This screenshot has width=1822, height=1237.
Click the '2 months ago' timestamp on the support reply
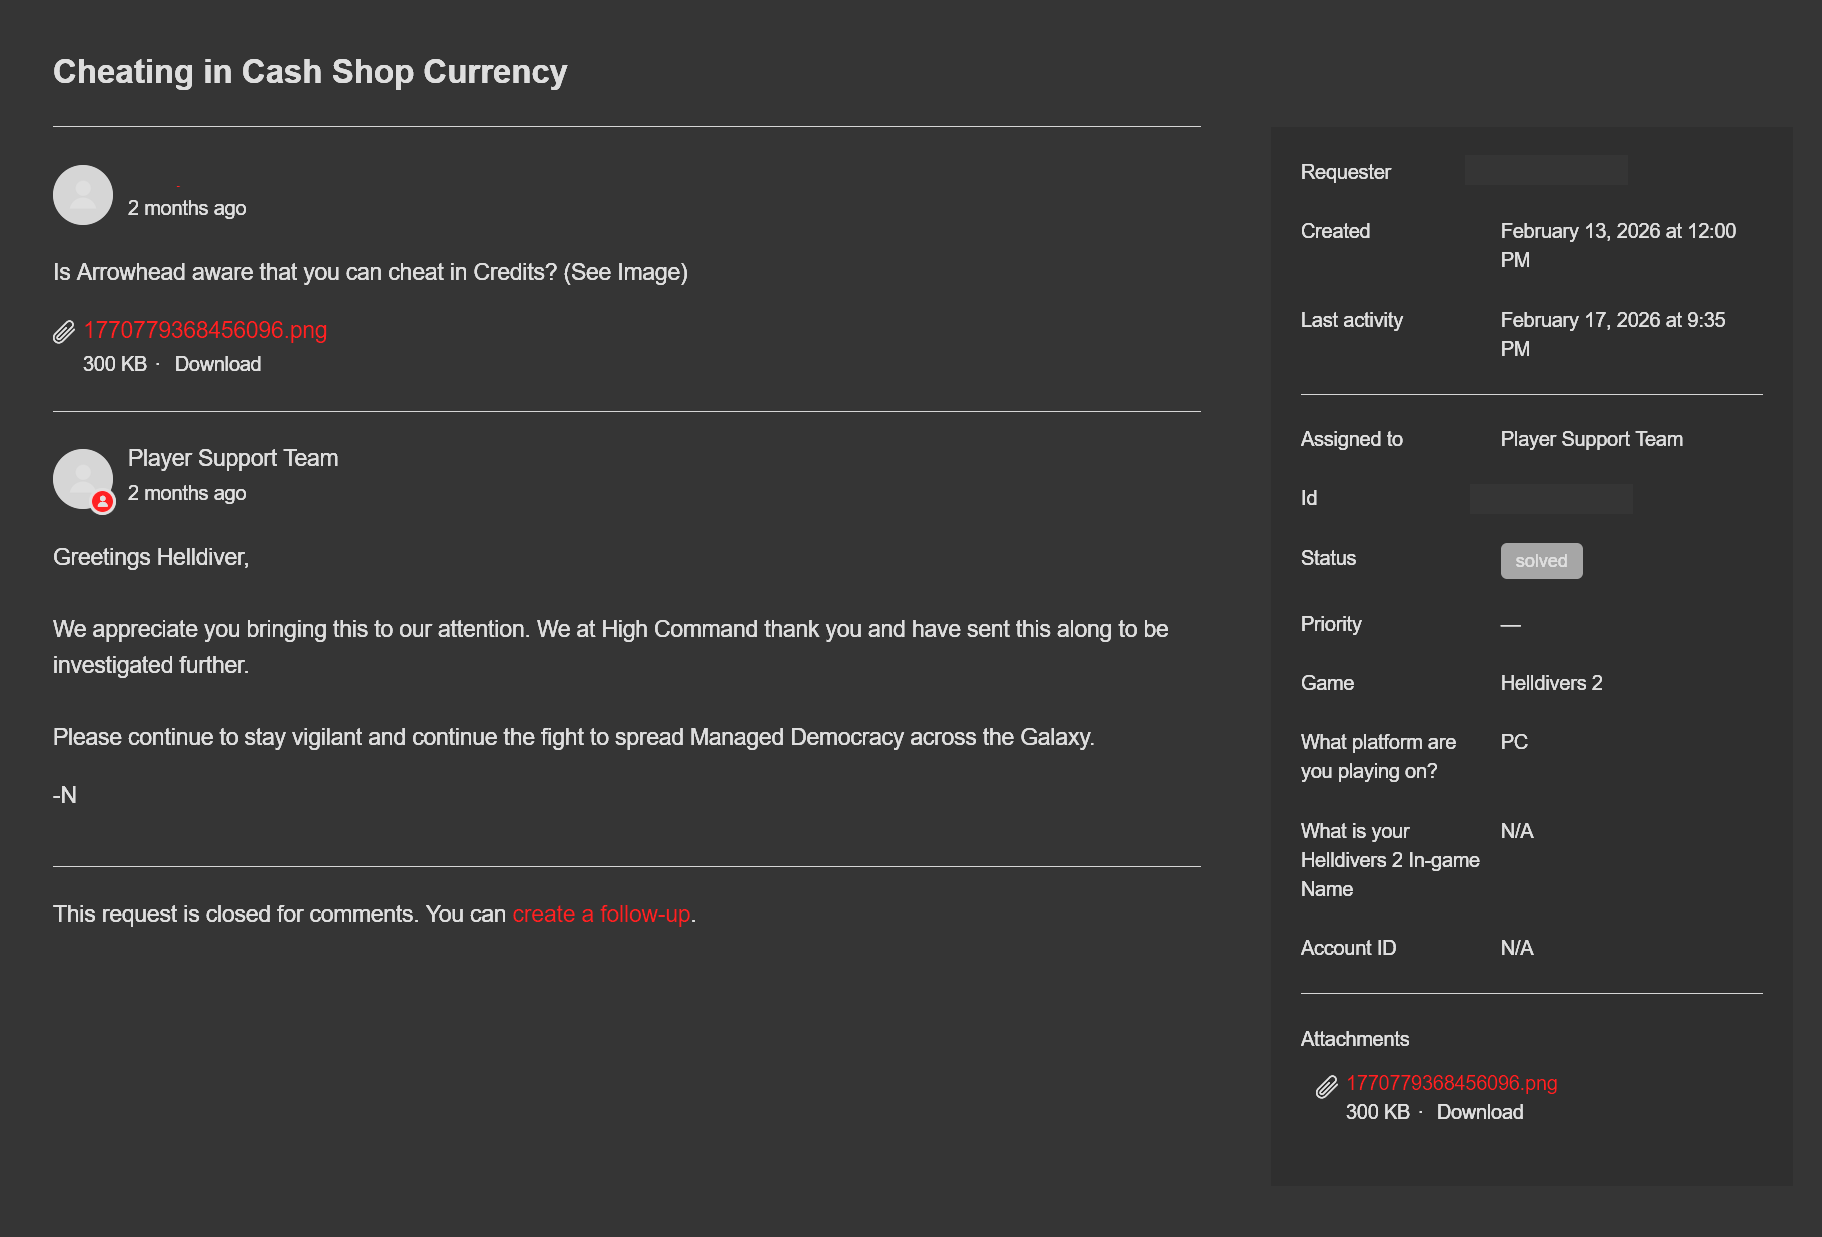pyautogui.click(x=187, y=493)
